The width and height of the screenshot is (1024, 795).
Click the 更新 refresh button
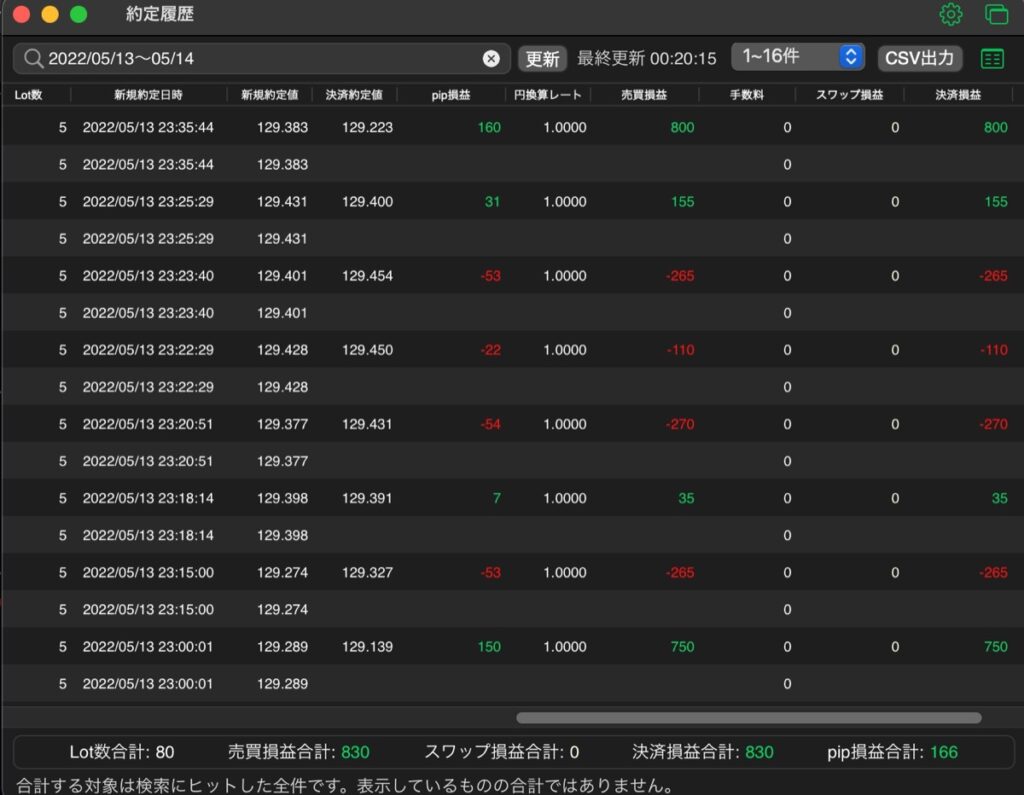pos(542,59)
